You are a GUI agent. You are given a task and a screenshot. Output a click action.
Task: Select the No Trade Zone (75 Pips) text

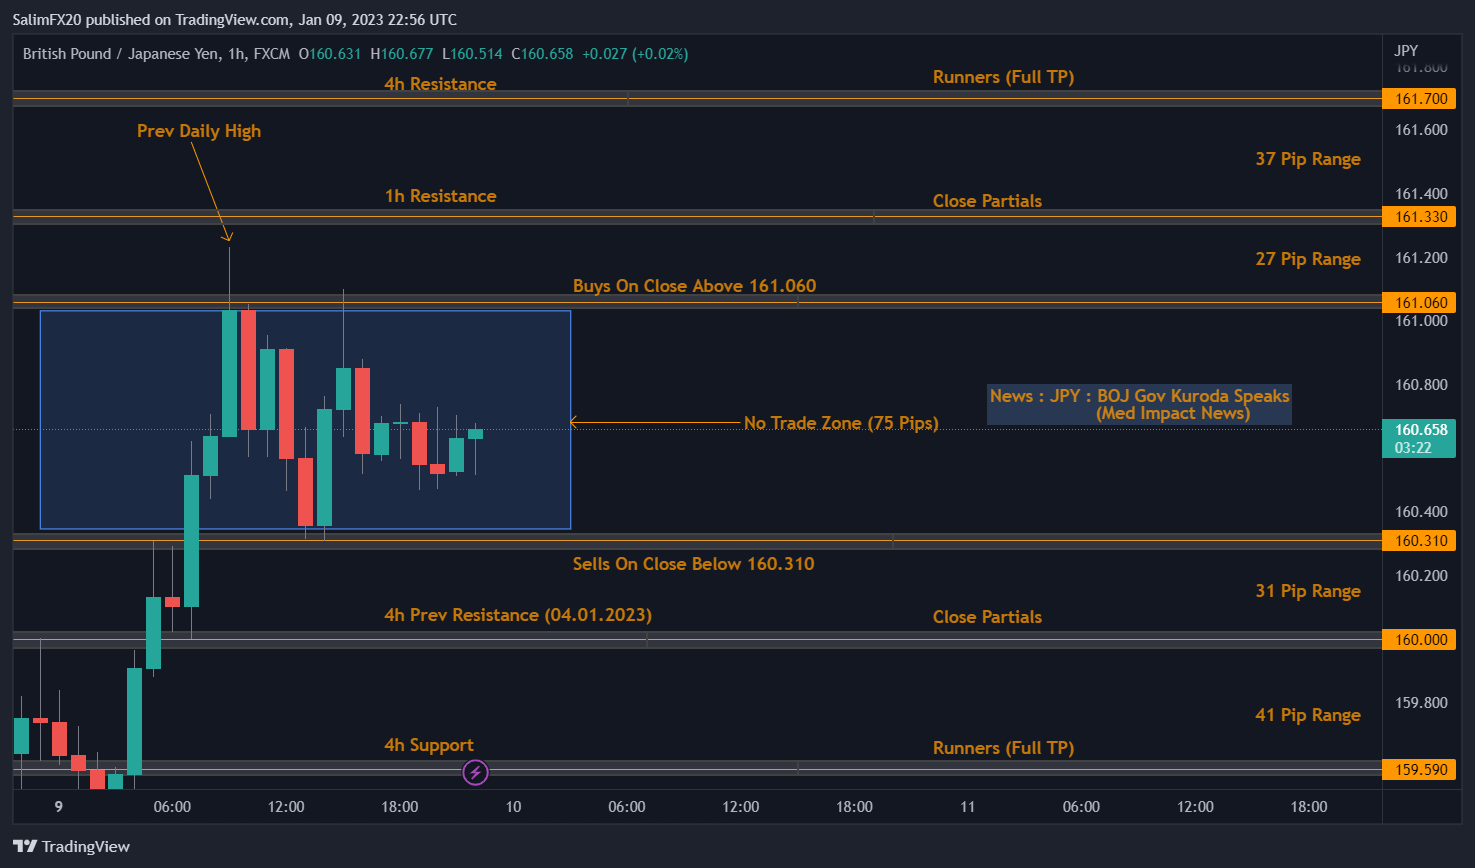click(841, 423)
